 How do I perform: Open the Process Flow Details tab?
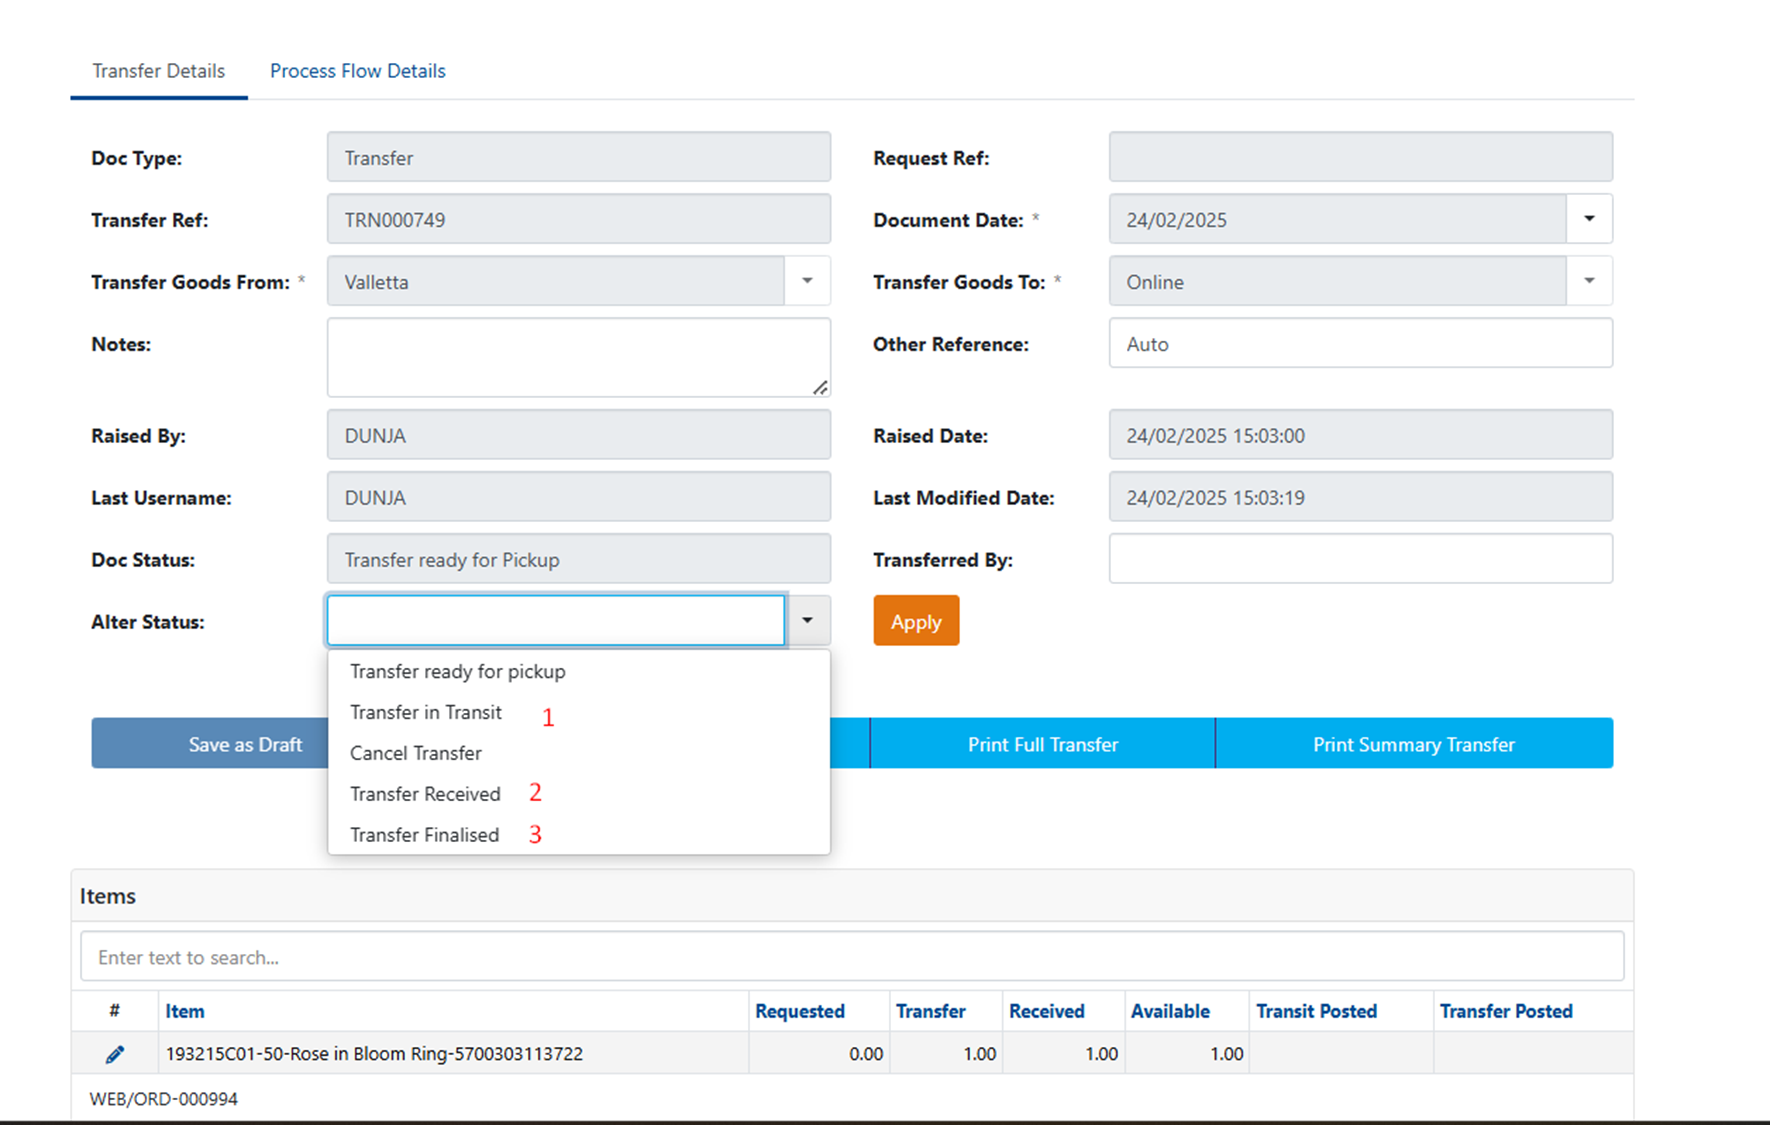coord(358,71)
